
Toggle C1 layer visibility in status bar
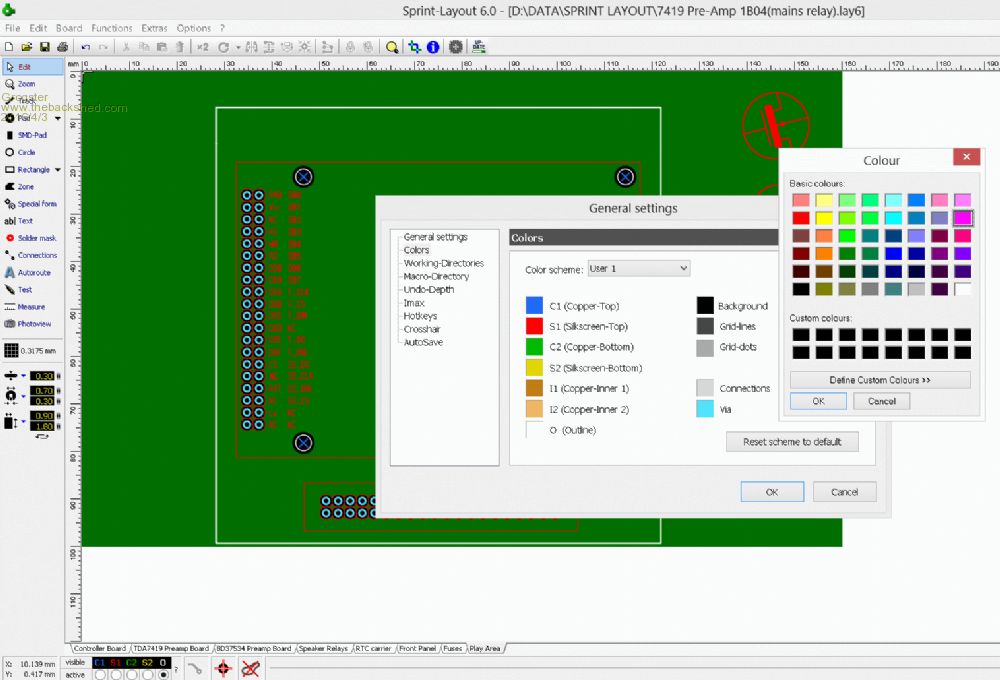click(x=100, y=662)
